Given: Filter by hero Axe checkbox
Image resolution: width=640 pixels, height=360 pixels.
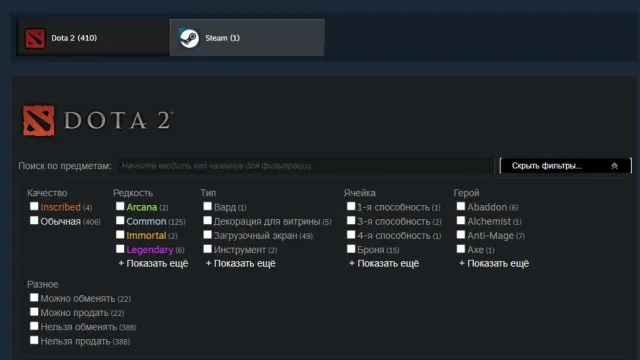Looking at the screenshot, I should 461,249.
